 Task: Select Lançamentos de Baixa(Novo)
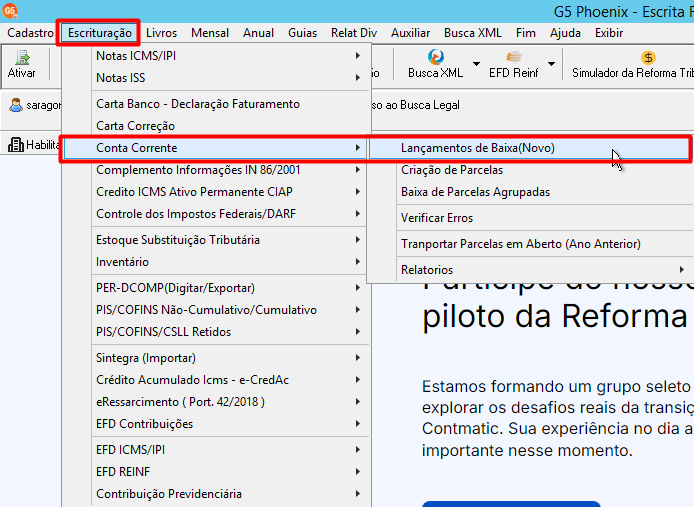pos(529,148)
